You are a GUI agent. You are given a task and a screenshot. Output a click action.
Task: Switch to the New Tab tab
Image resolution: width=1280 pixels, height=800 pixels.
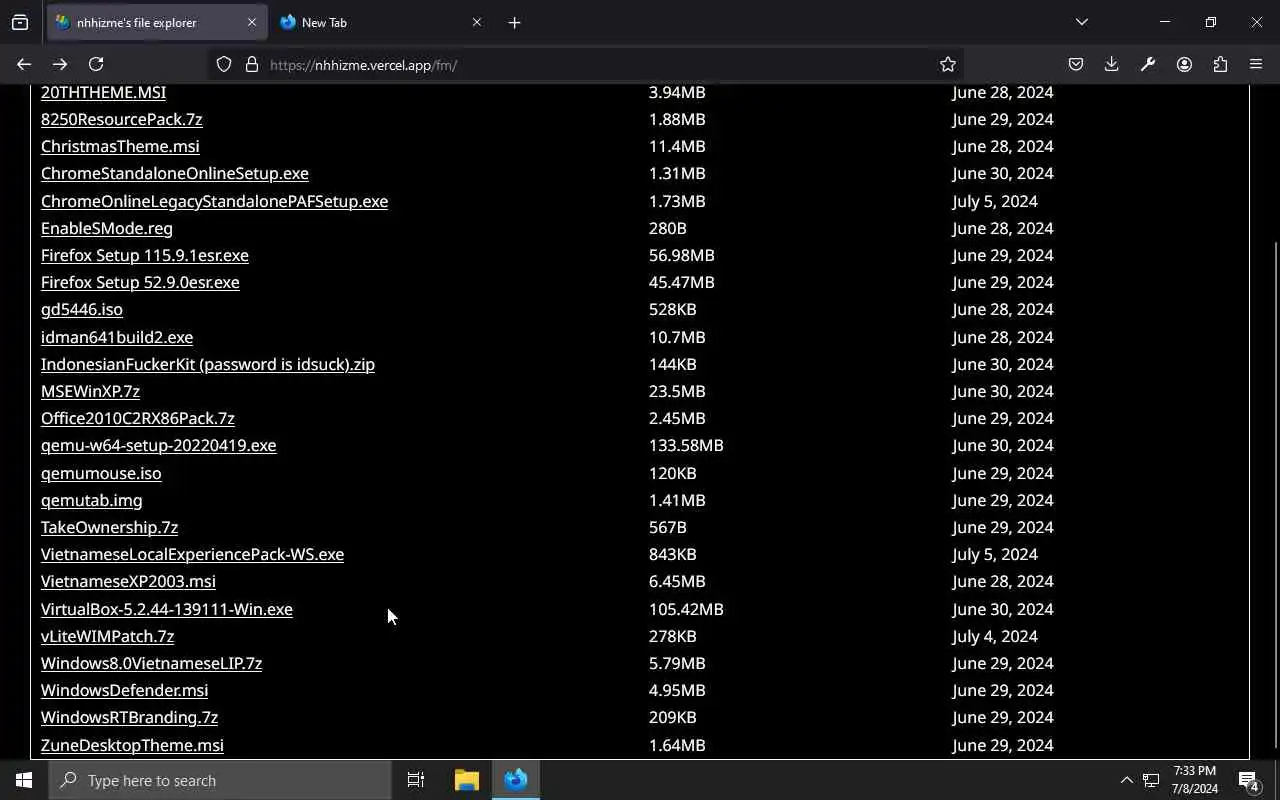[x=382, y=22]
